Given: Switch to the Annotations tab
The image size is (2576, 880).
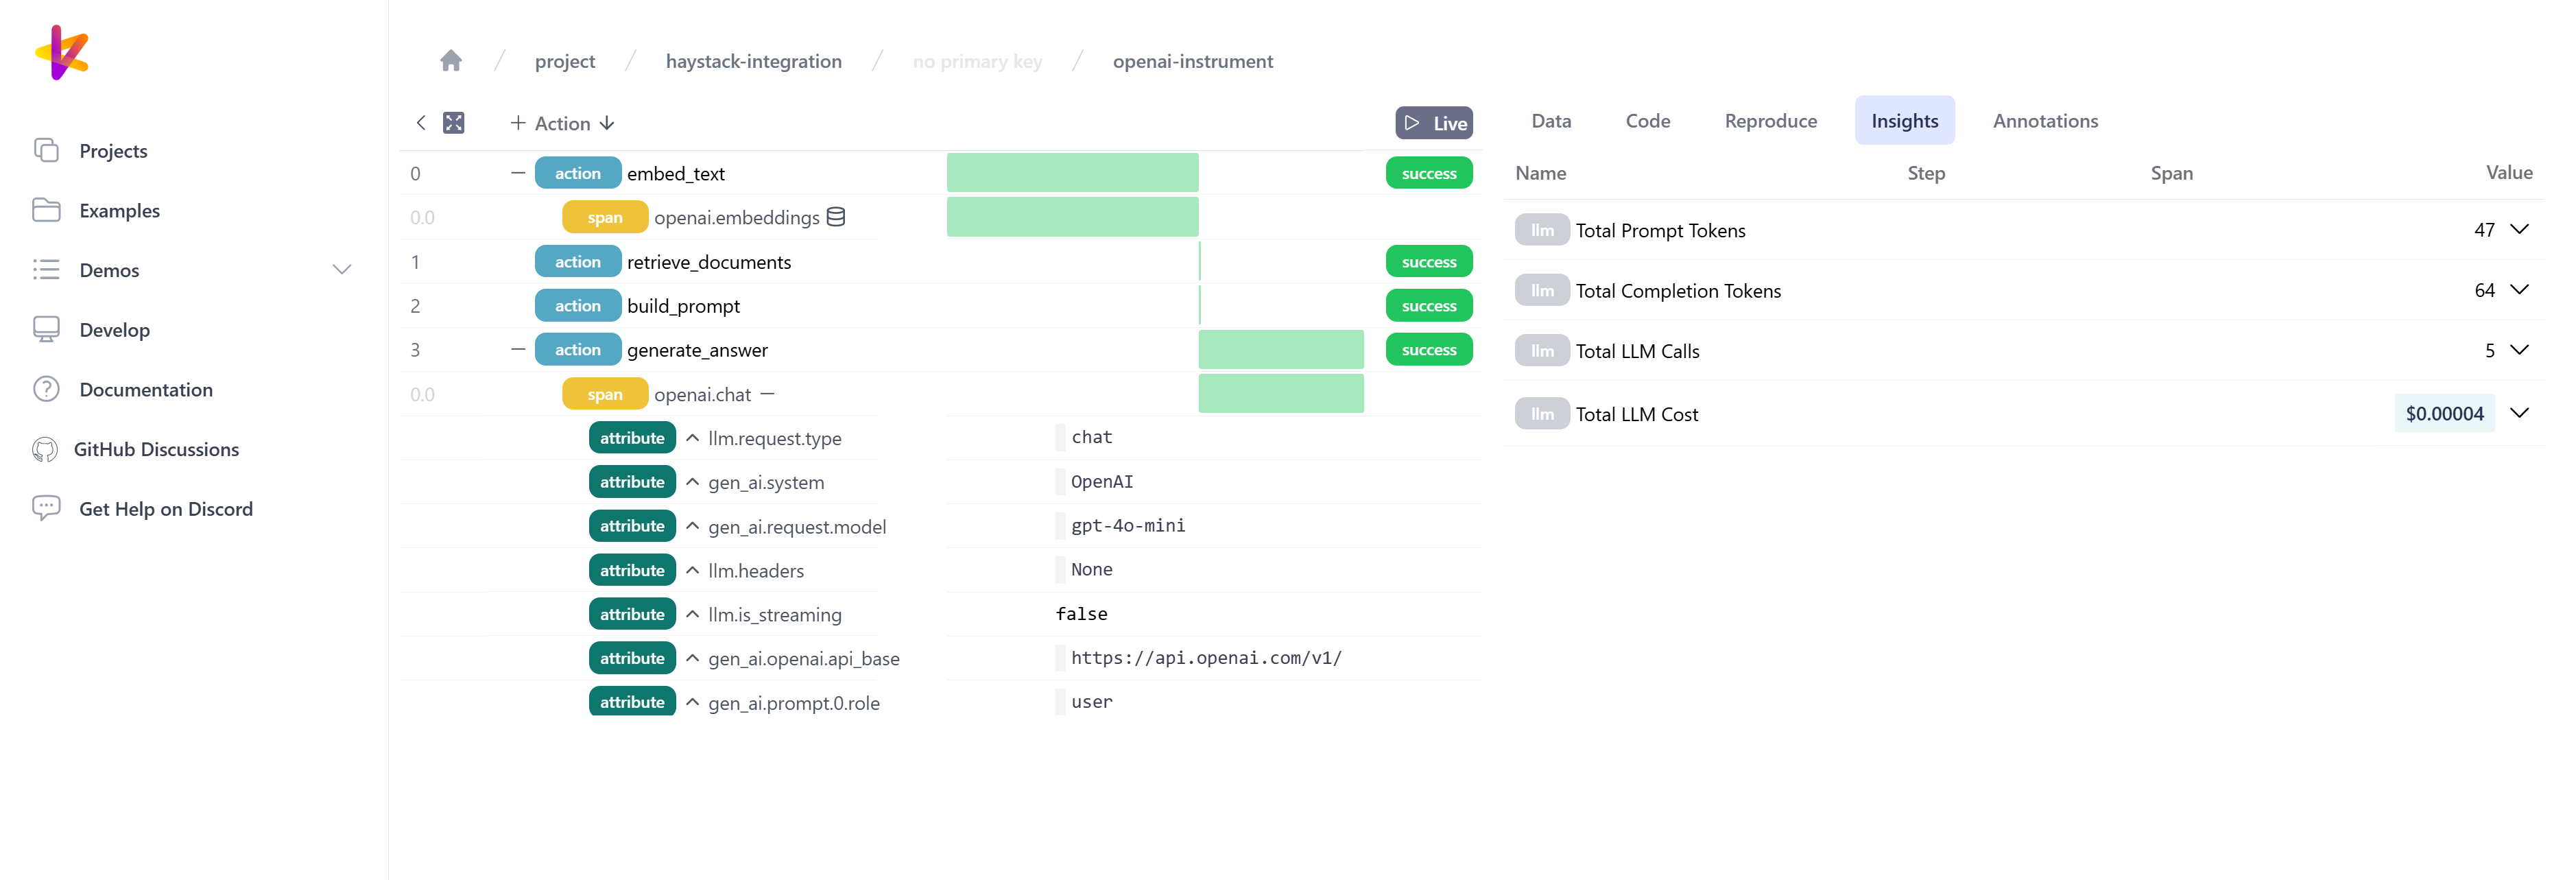Looking at the screenshot, I should point(2046,120).
